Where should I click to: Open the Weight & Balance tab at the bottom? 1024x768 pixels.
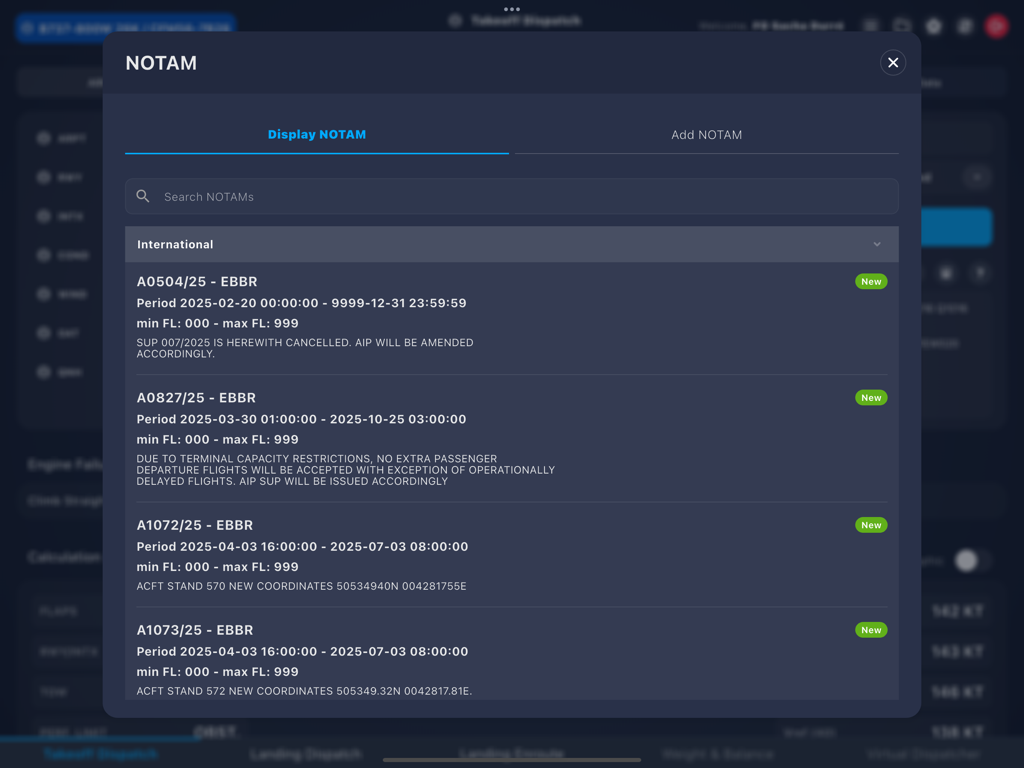click(x=716, y=754)
